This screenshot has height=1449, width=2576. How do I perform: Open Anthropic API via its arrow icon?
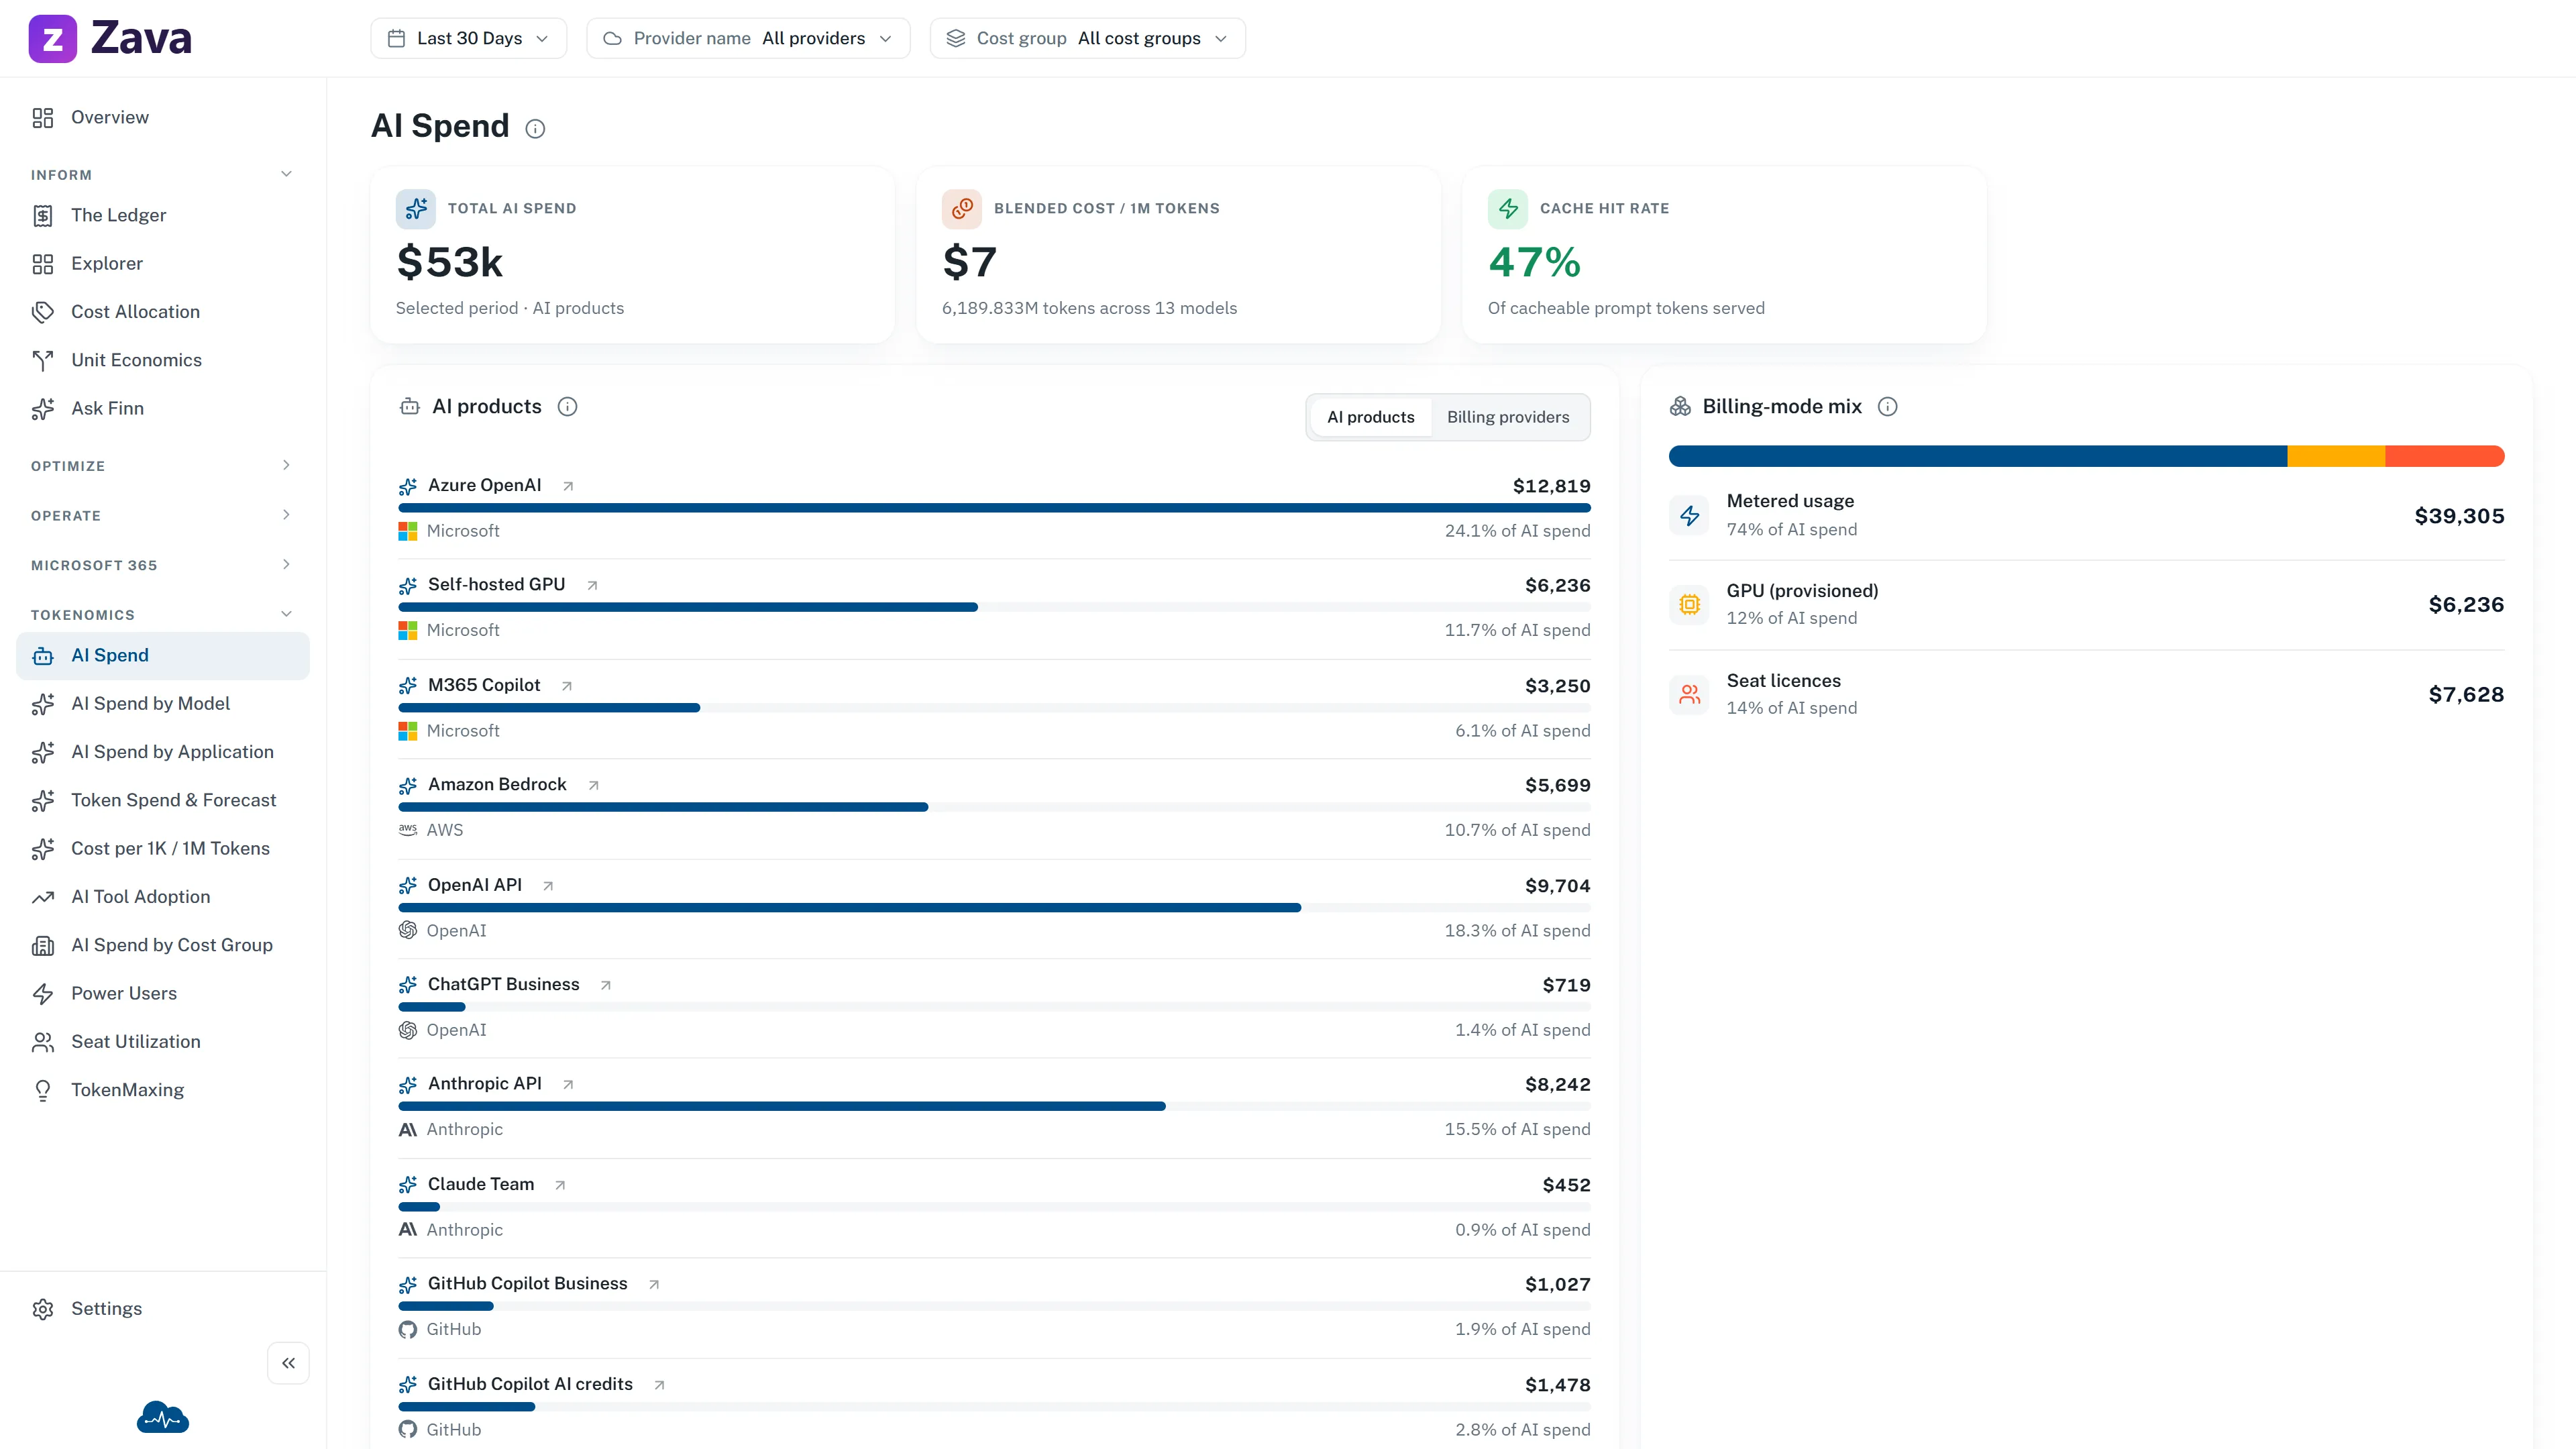[568, 1084]
